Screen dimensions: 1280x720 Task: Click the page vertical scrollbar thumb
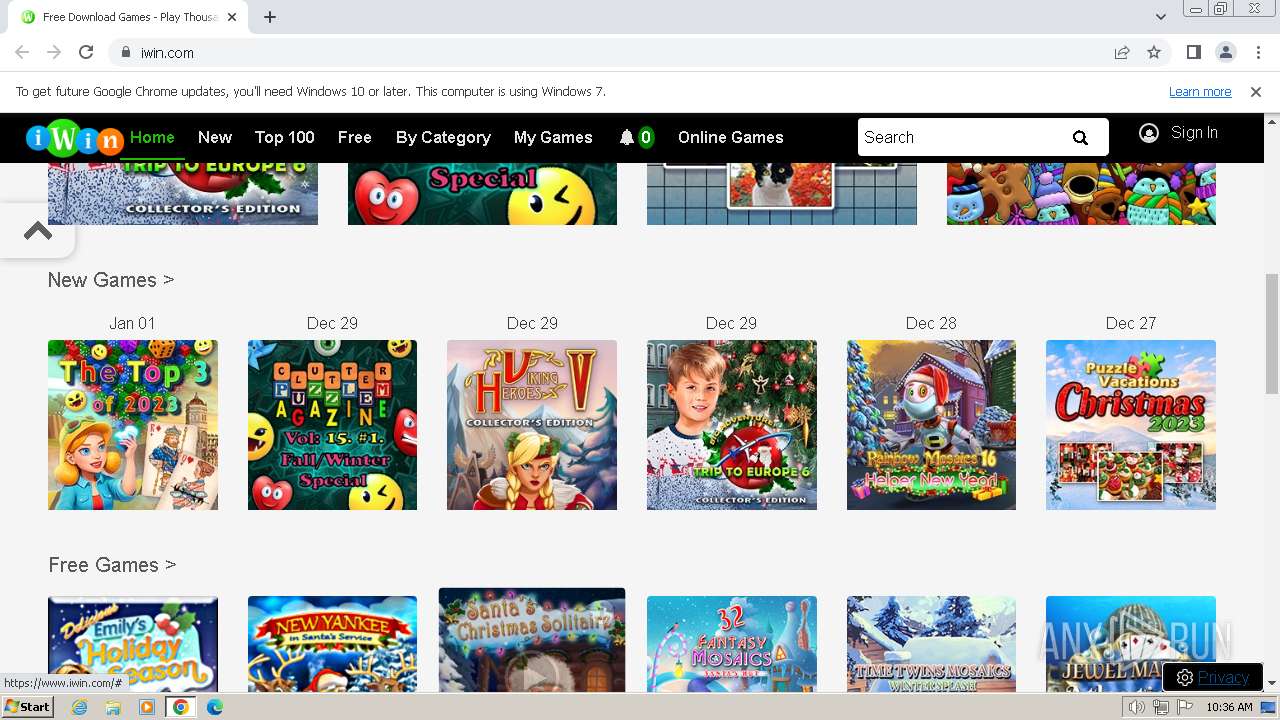(1271, 333)
